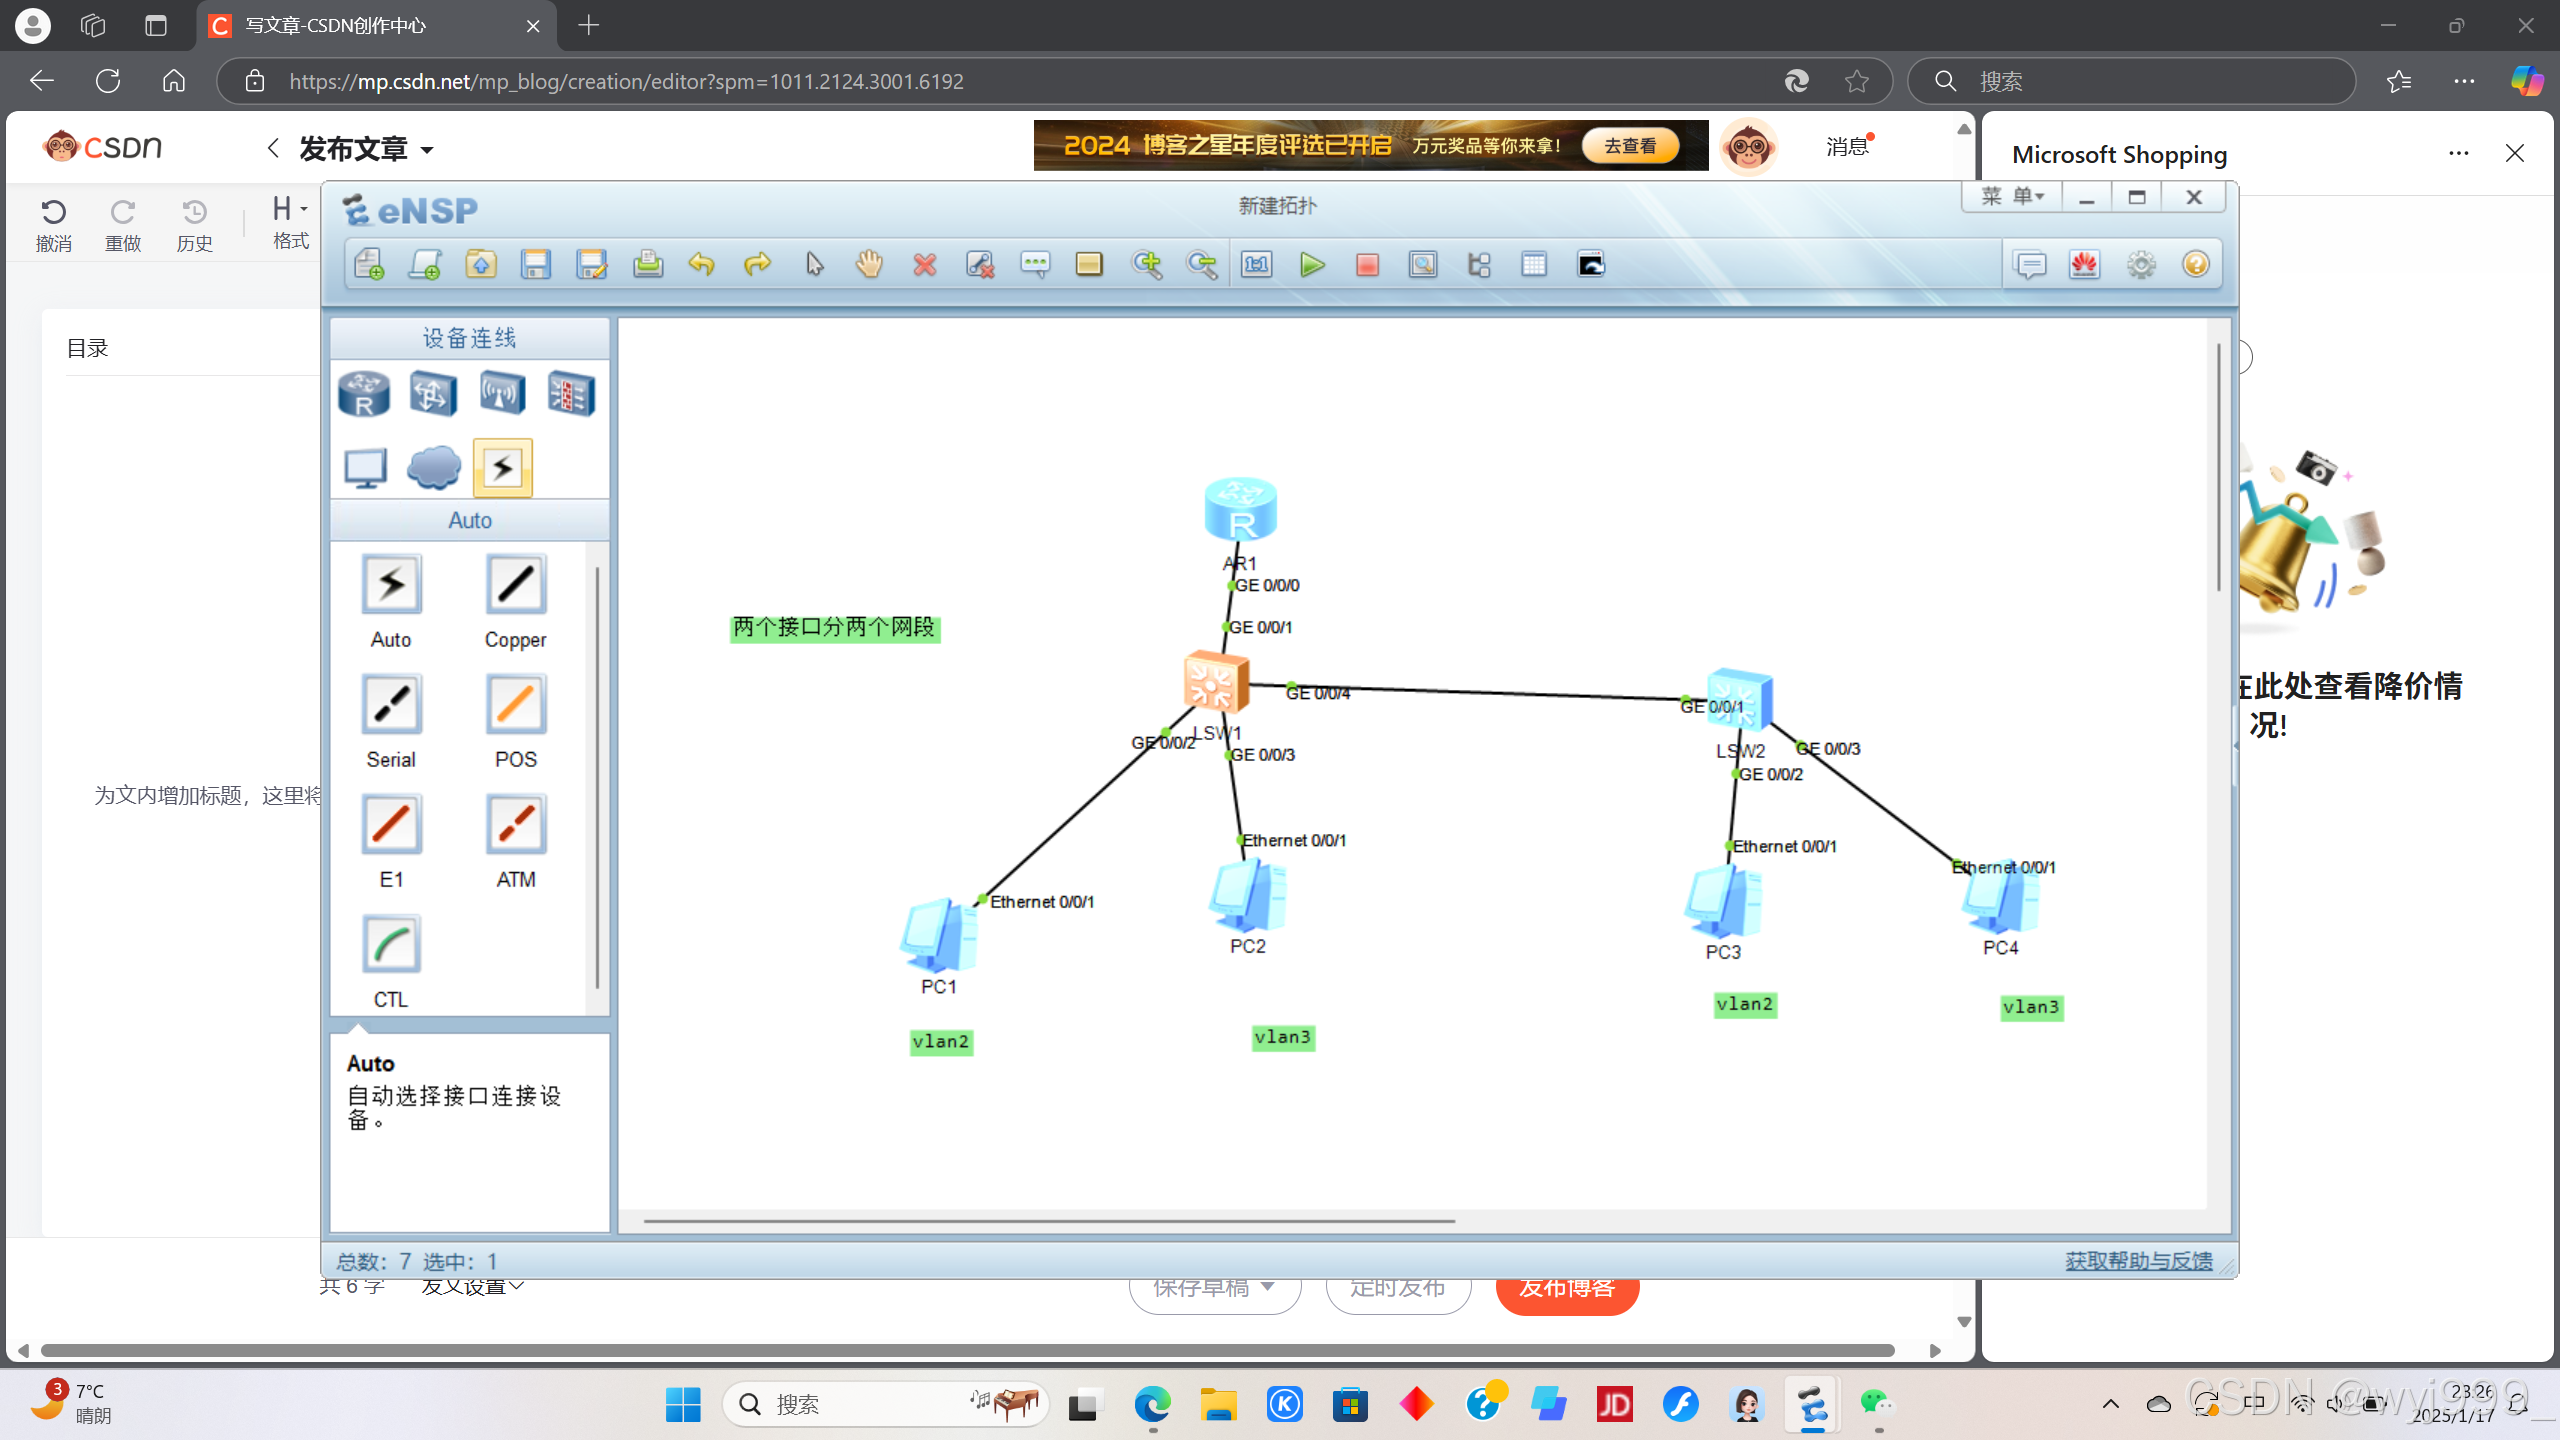Viewport: 2560px width, 1440px height.
Task: Click the red delete X tool
Action: point(925,265)
